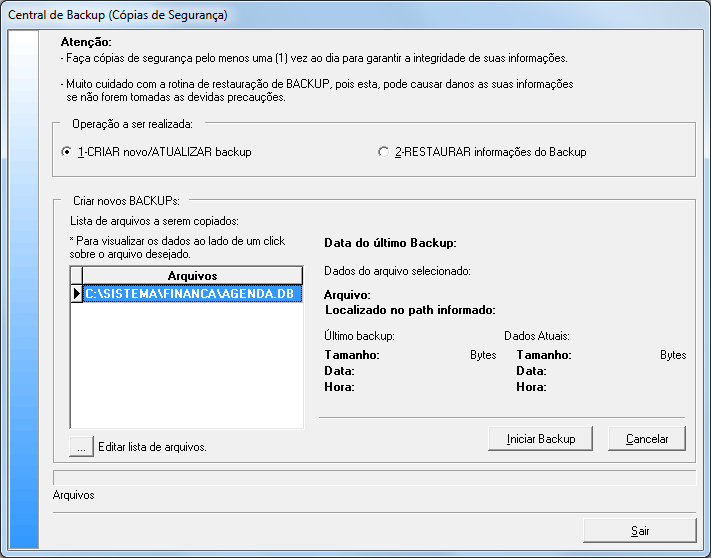
Task: Click the empty backup progress bar
Action: tap(372, 477)
